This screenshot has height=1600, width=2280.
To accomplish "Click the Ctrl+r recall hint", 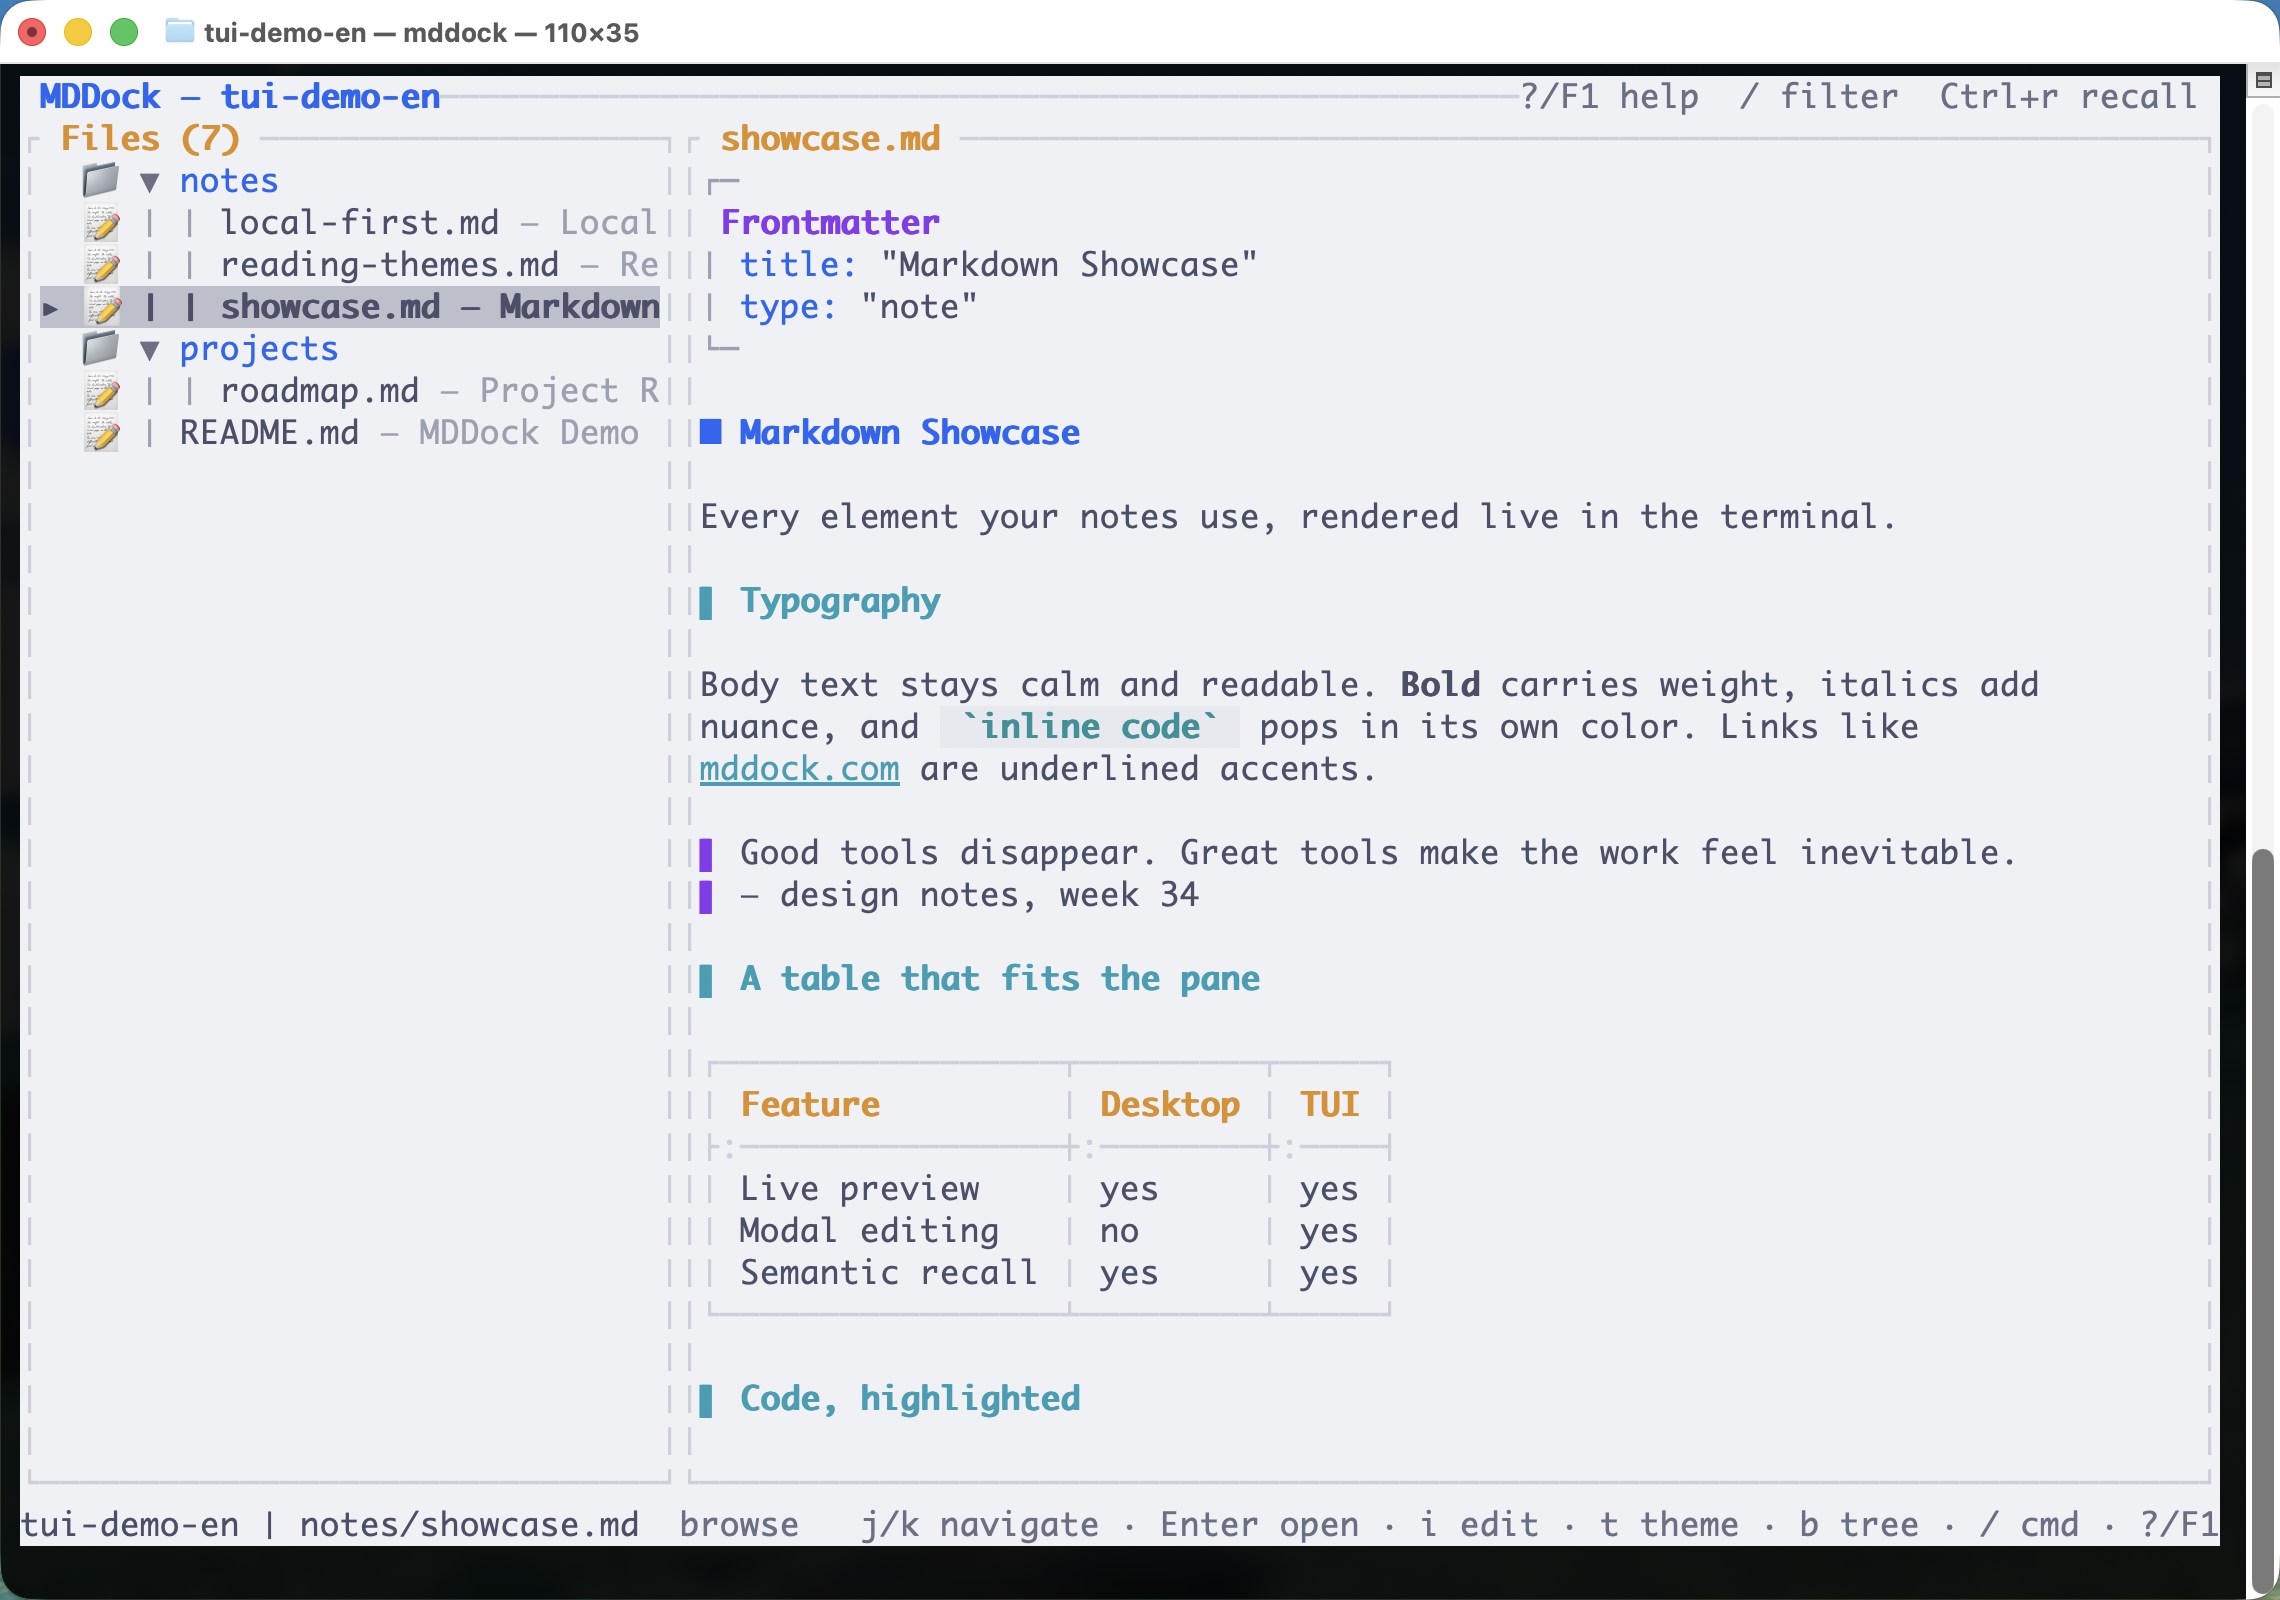I will point(2069,97).
